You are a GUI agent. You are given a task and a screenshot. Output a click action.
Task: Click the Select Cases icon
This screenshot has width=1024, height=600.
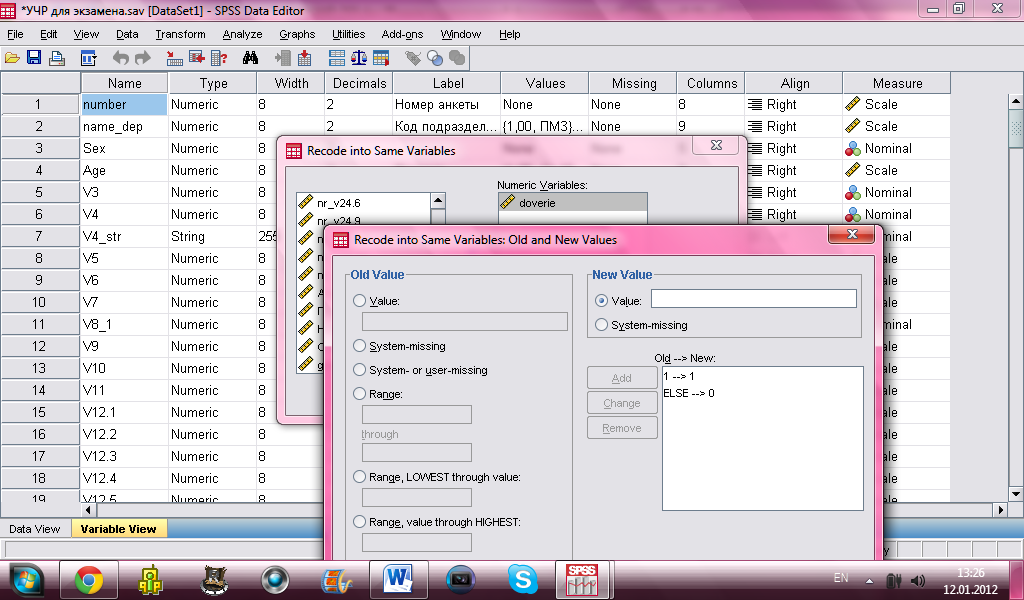click(x=381, y=58)
